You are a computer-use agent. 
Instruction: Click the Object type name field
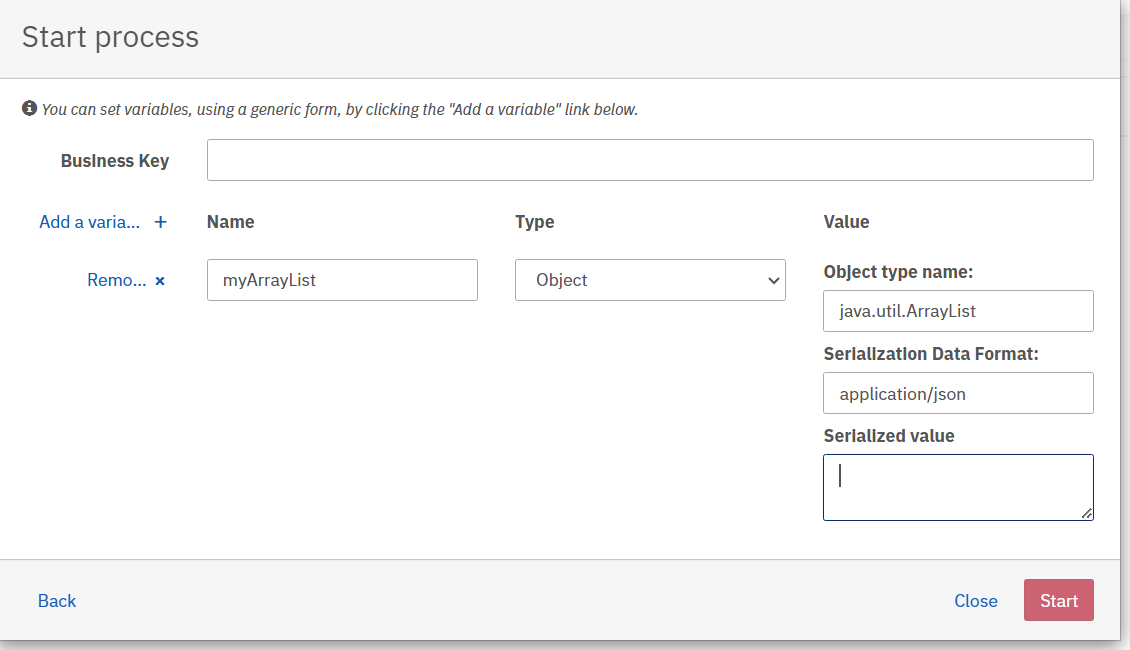958,311
